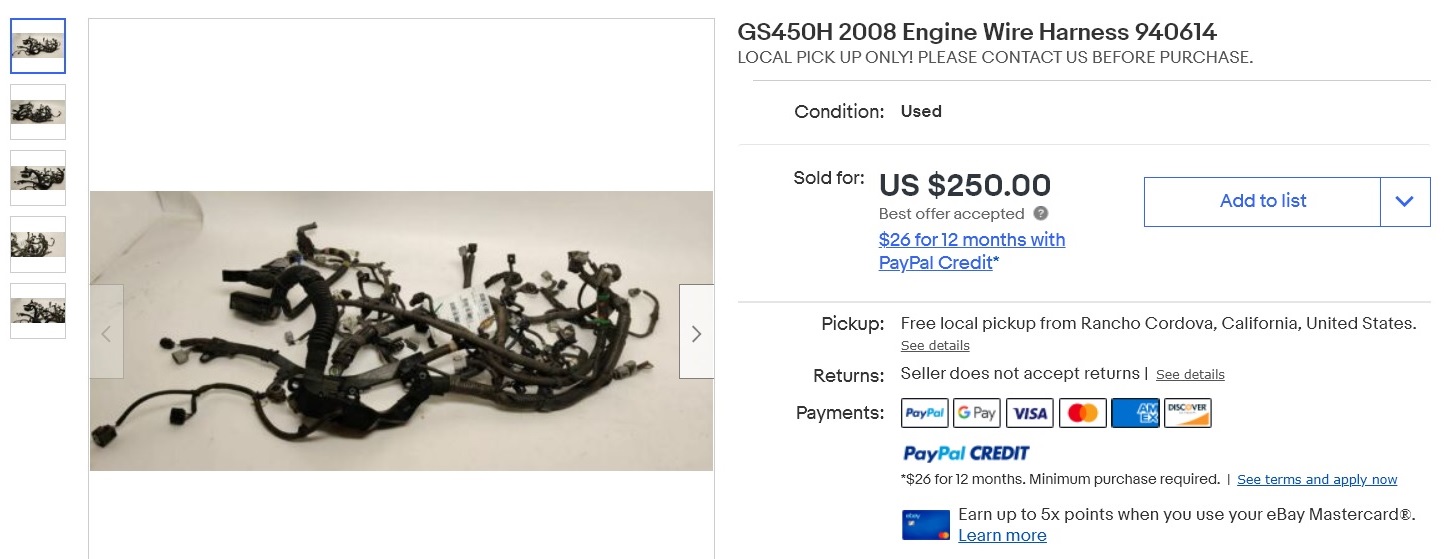This screenshot has width=1444, height=559.
Task: Click the Google Pay payment icon
Action: pyautogui.click(x=977, y=413)
